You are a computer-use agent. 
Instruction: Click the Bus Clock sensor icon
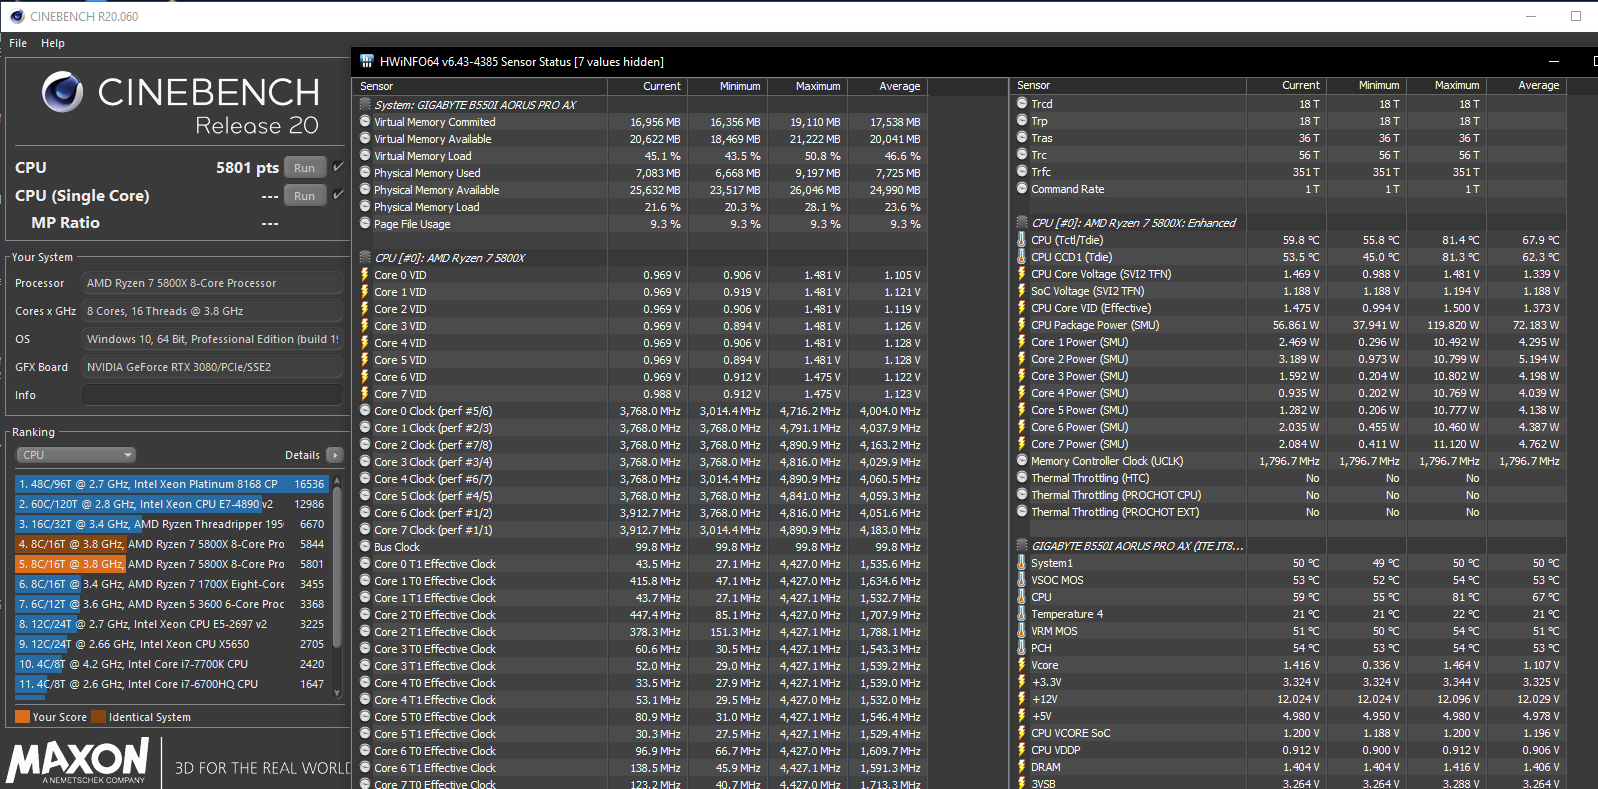pos(365,547)
